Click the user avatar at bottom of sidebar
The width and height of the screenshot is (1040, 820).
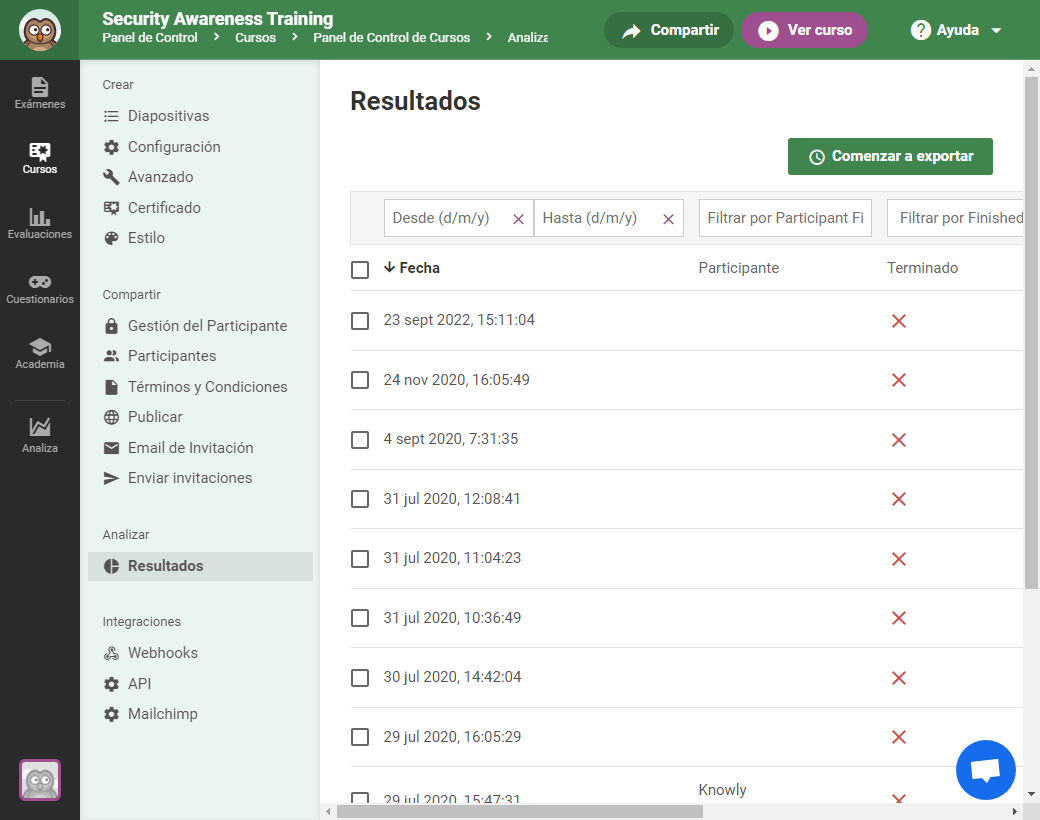[40, 780]
